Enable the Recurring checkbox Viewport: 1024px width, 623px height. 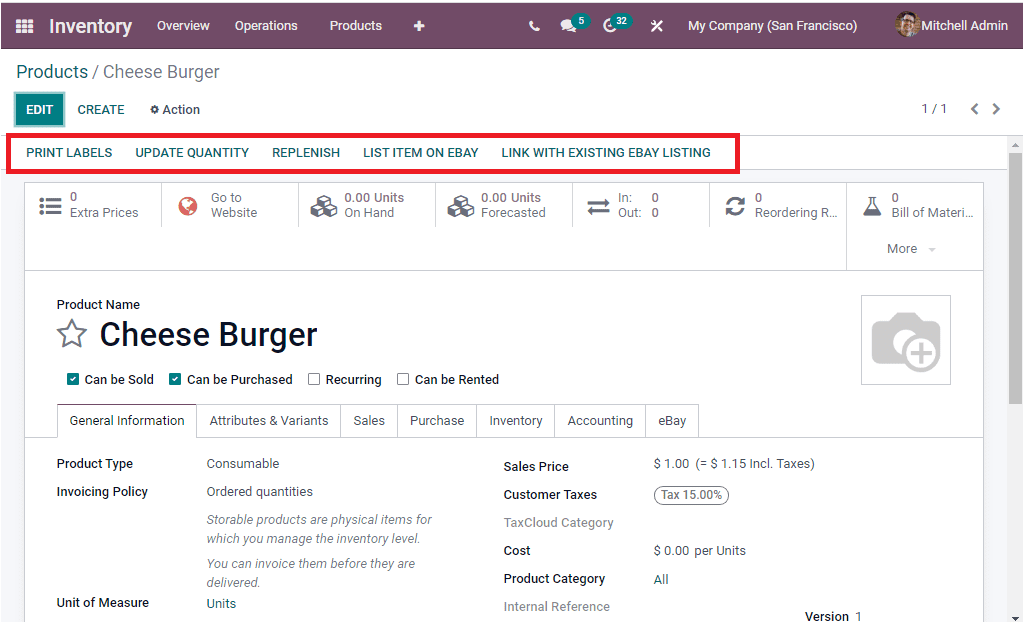click(313, 379)
